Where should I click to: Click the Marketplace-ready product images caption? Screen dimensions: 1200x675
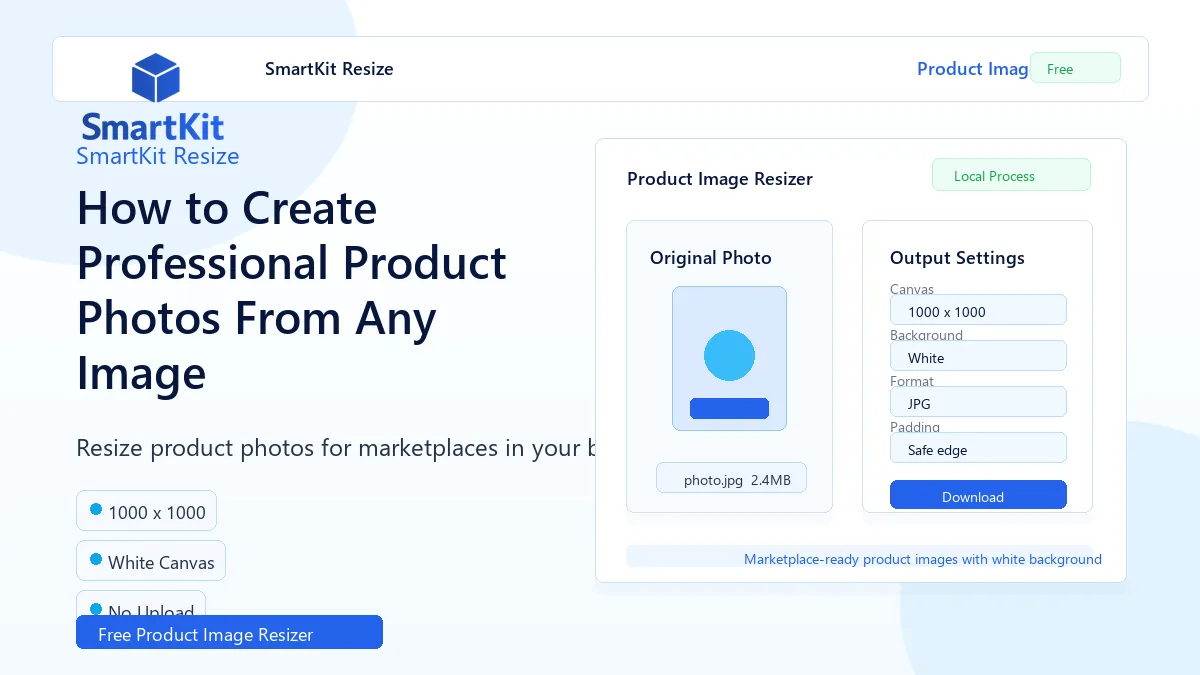tap(923, 559)
